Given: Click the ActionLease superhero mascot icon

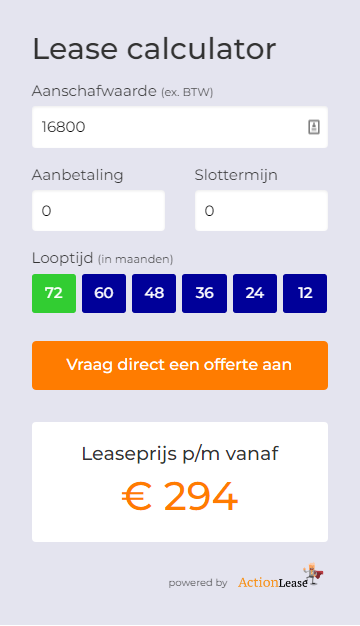Looking at the screenshot, I should coord(314,574).
